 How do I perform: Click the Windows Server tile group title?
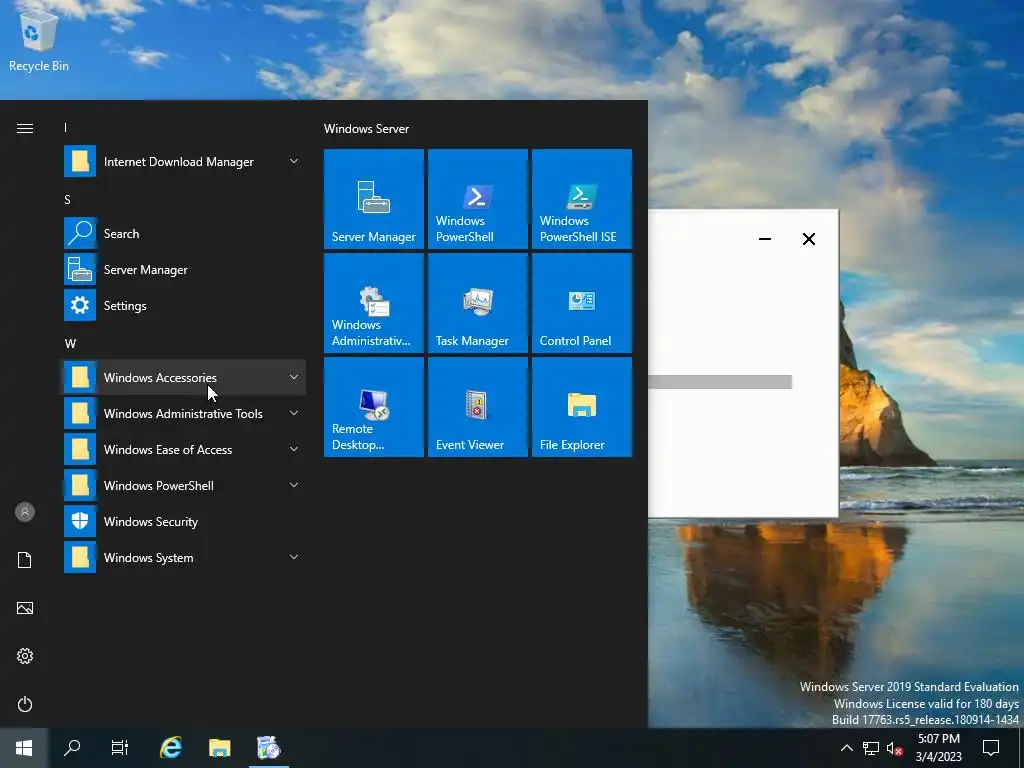point(366,129)
